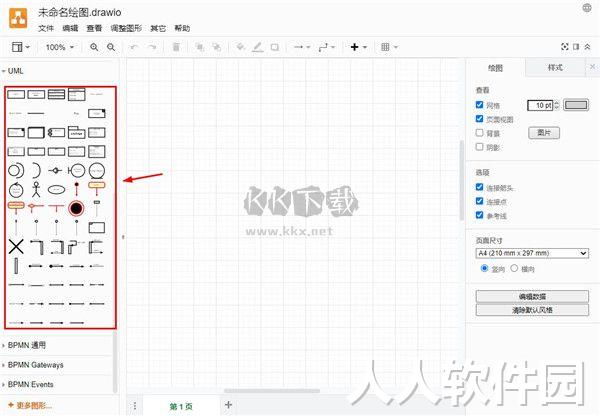Click the 编辑数据 button
Screen dimensions: 600x416
532,296
